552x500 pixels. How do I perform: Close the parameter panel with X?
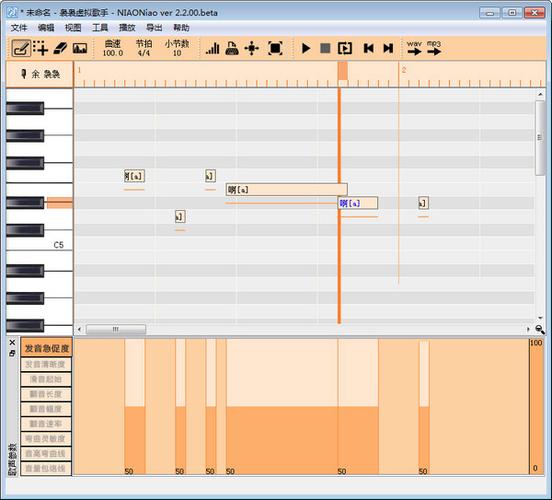pyautogui.click(x=12, y=342)
